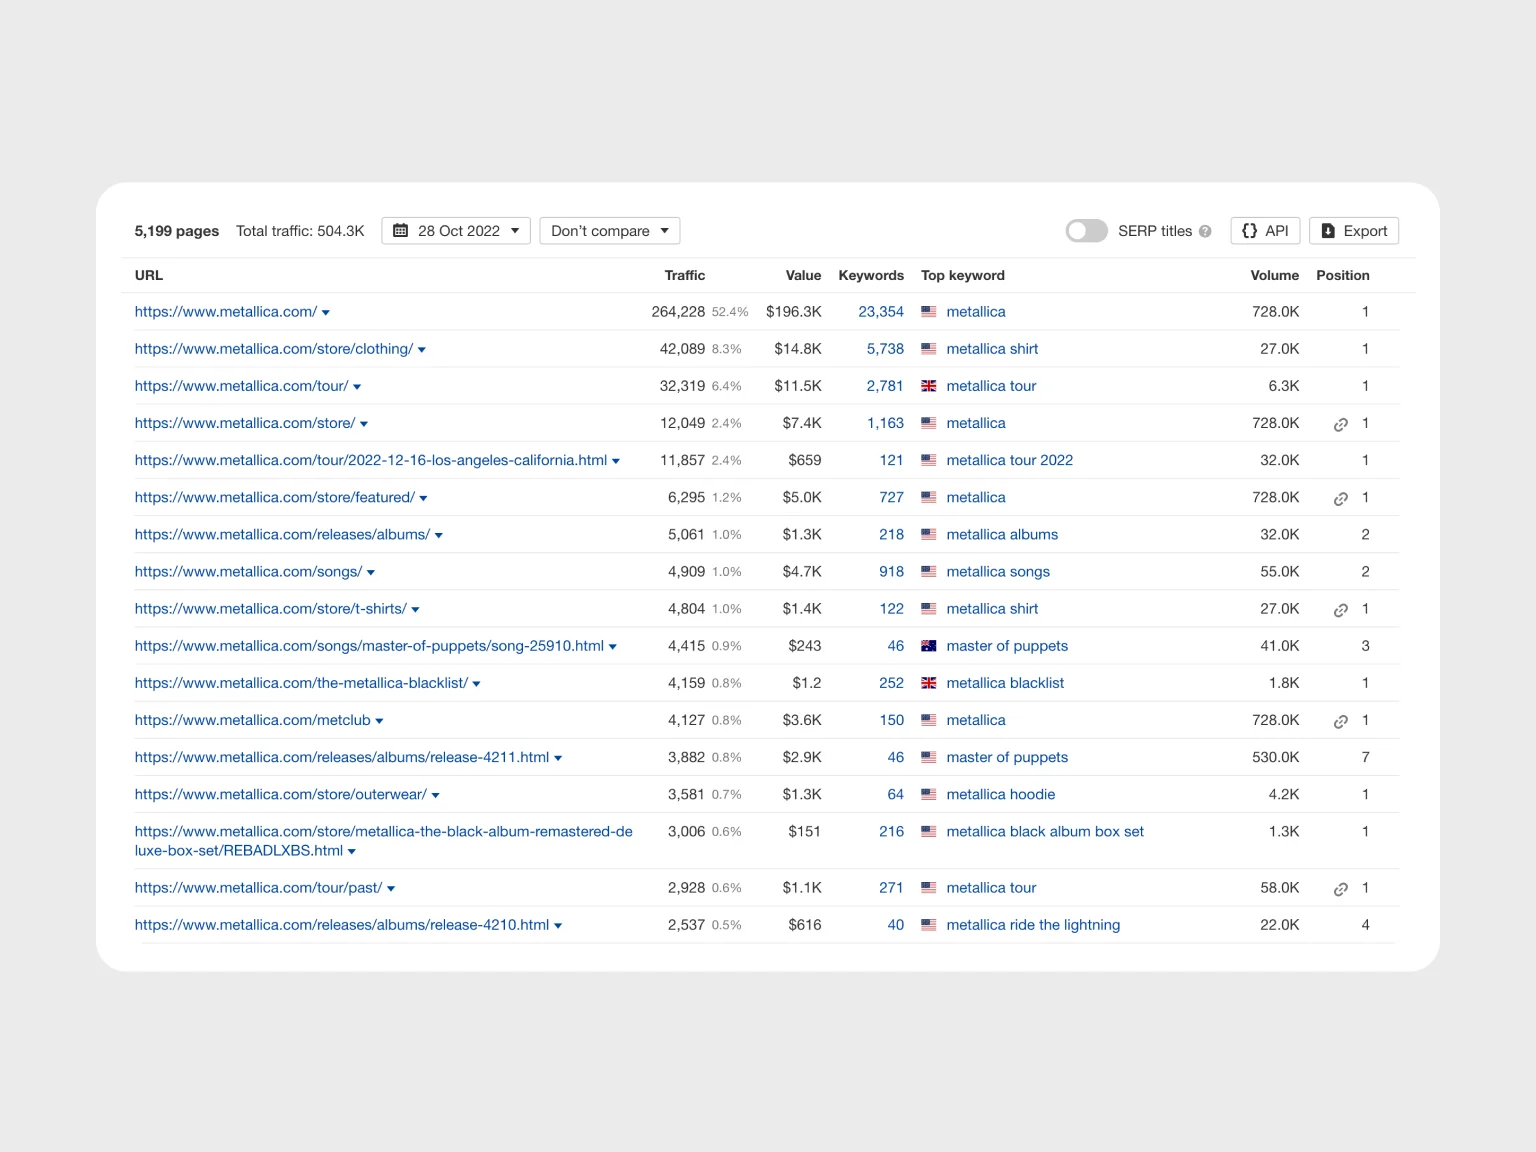The height and width of the screenshot is (1152, 1536).
Task: Click the Traffic column header
Action: tap(685, 275)
